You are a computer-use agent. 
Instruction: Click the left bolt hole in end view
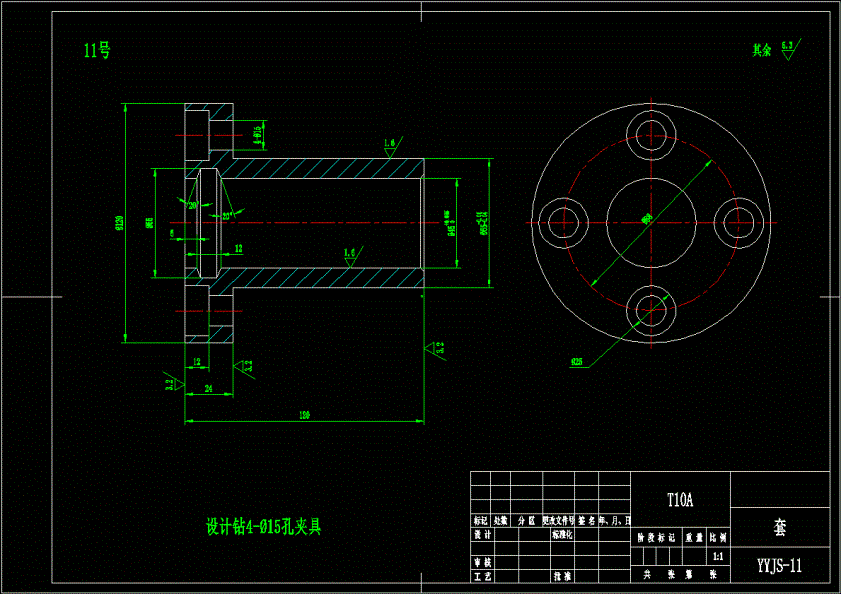click(563, 223)
